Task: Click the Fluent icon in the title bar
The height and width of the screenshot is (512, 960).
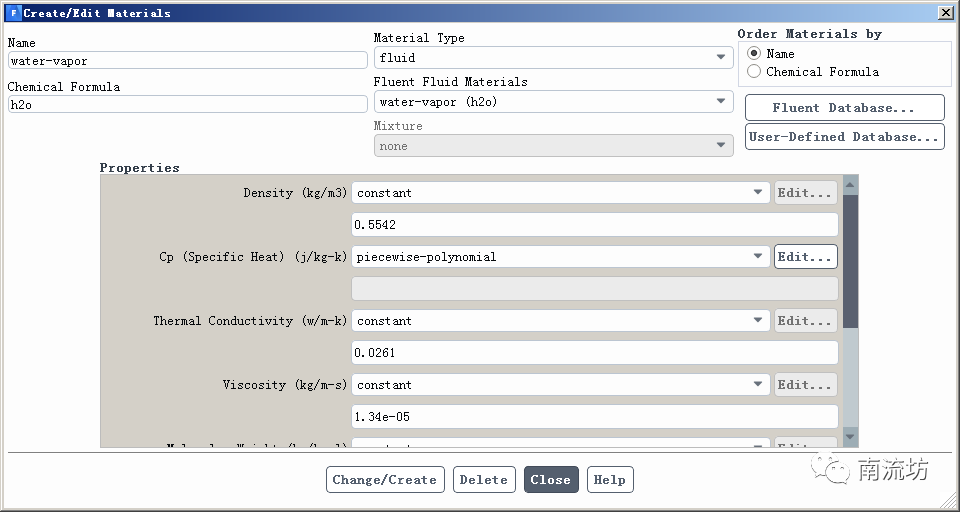Action: (x=13, y=12)
